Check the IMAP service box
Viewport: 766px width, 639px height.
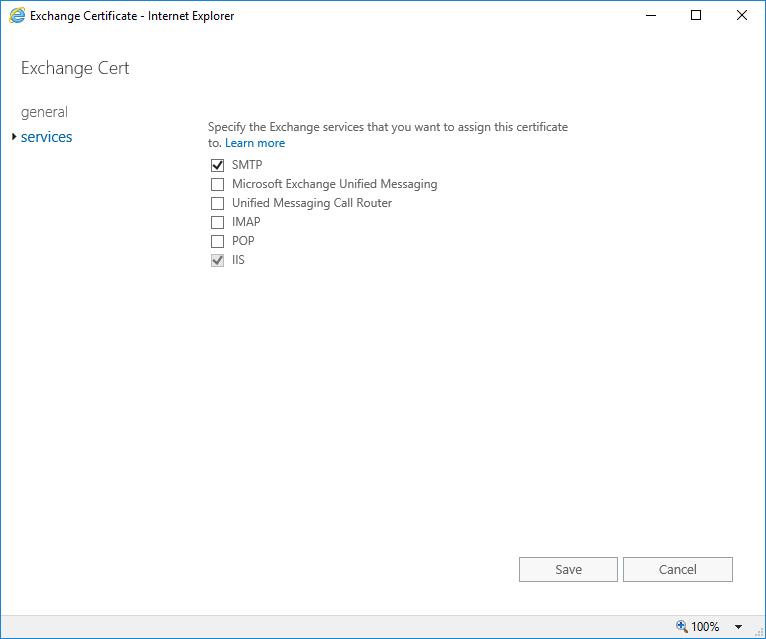pos(217,222)
